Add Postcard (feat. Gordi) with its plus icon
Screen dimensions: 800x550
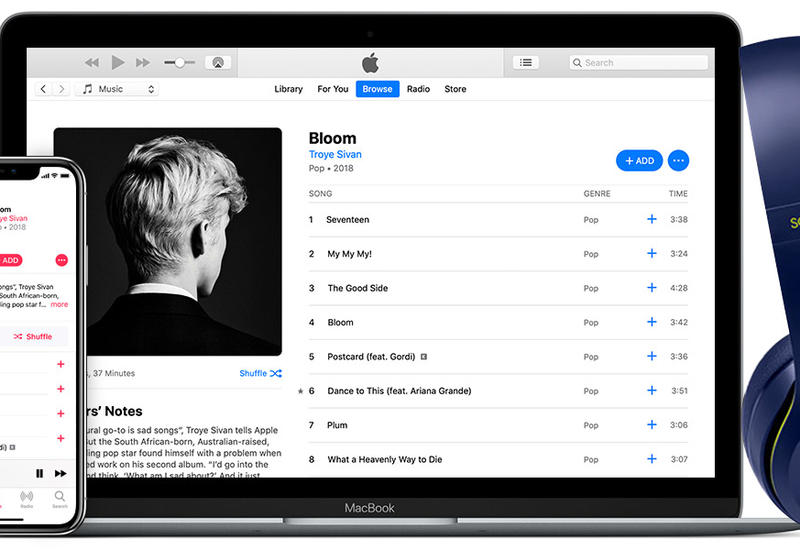click(x=652, y=356)
